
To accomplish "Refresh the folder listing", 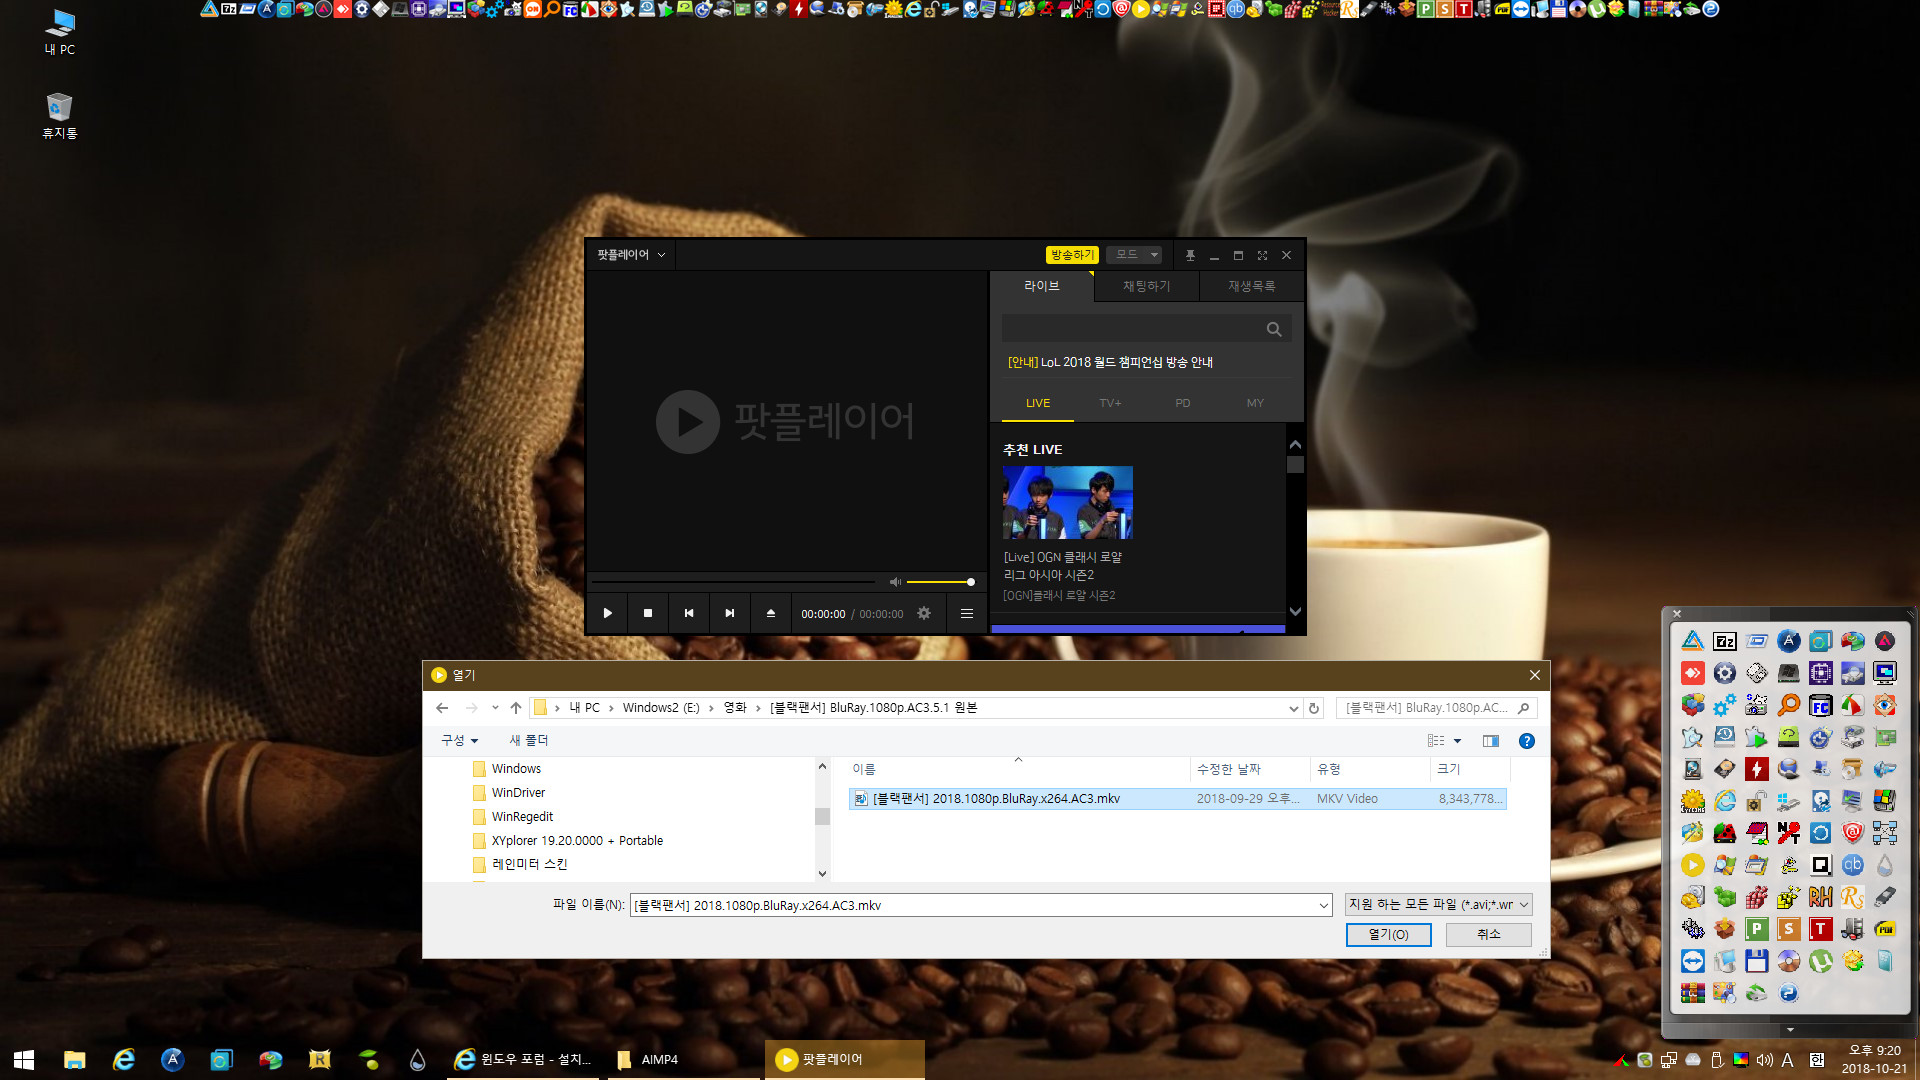I will point(1314,708).
